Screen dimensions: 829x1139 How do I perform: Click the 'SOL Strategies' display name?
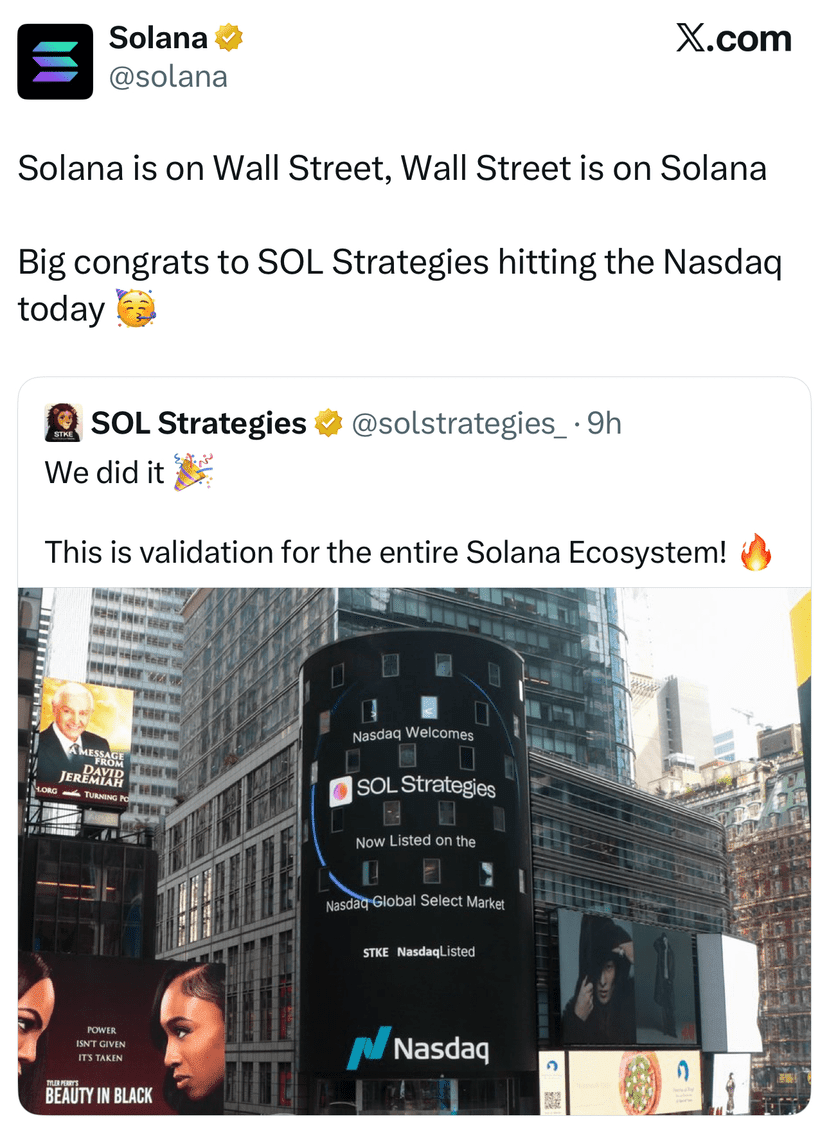tap(197, 422)
